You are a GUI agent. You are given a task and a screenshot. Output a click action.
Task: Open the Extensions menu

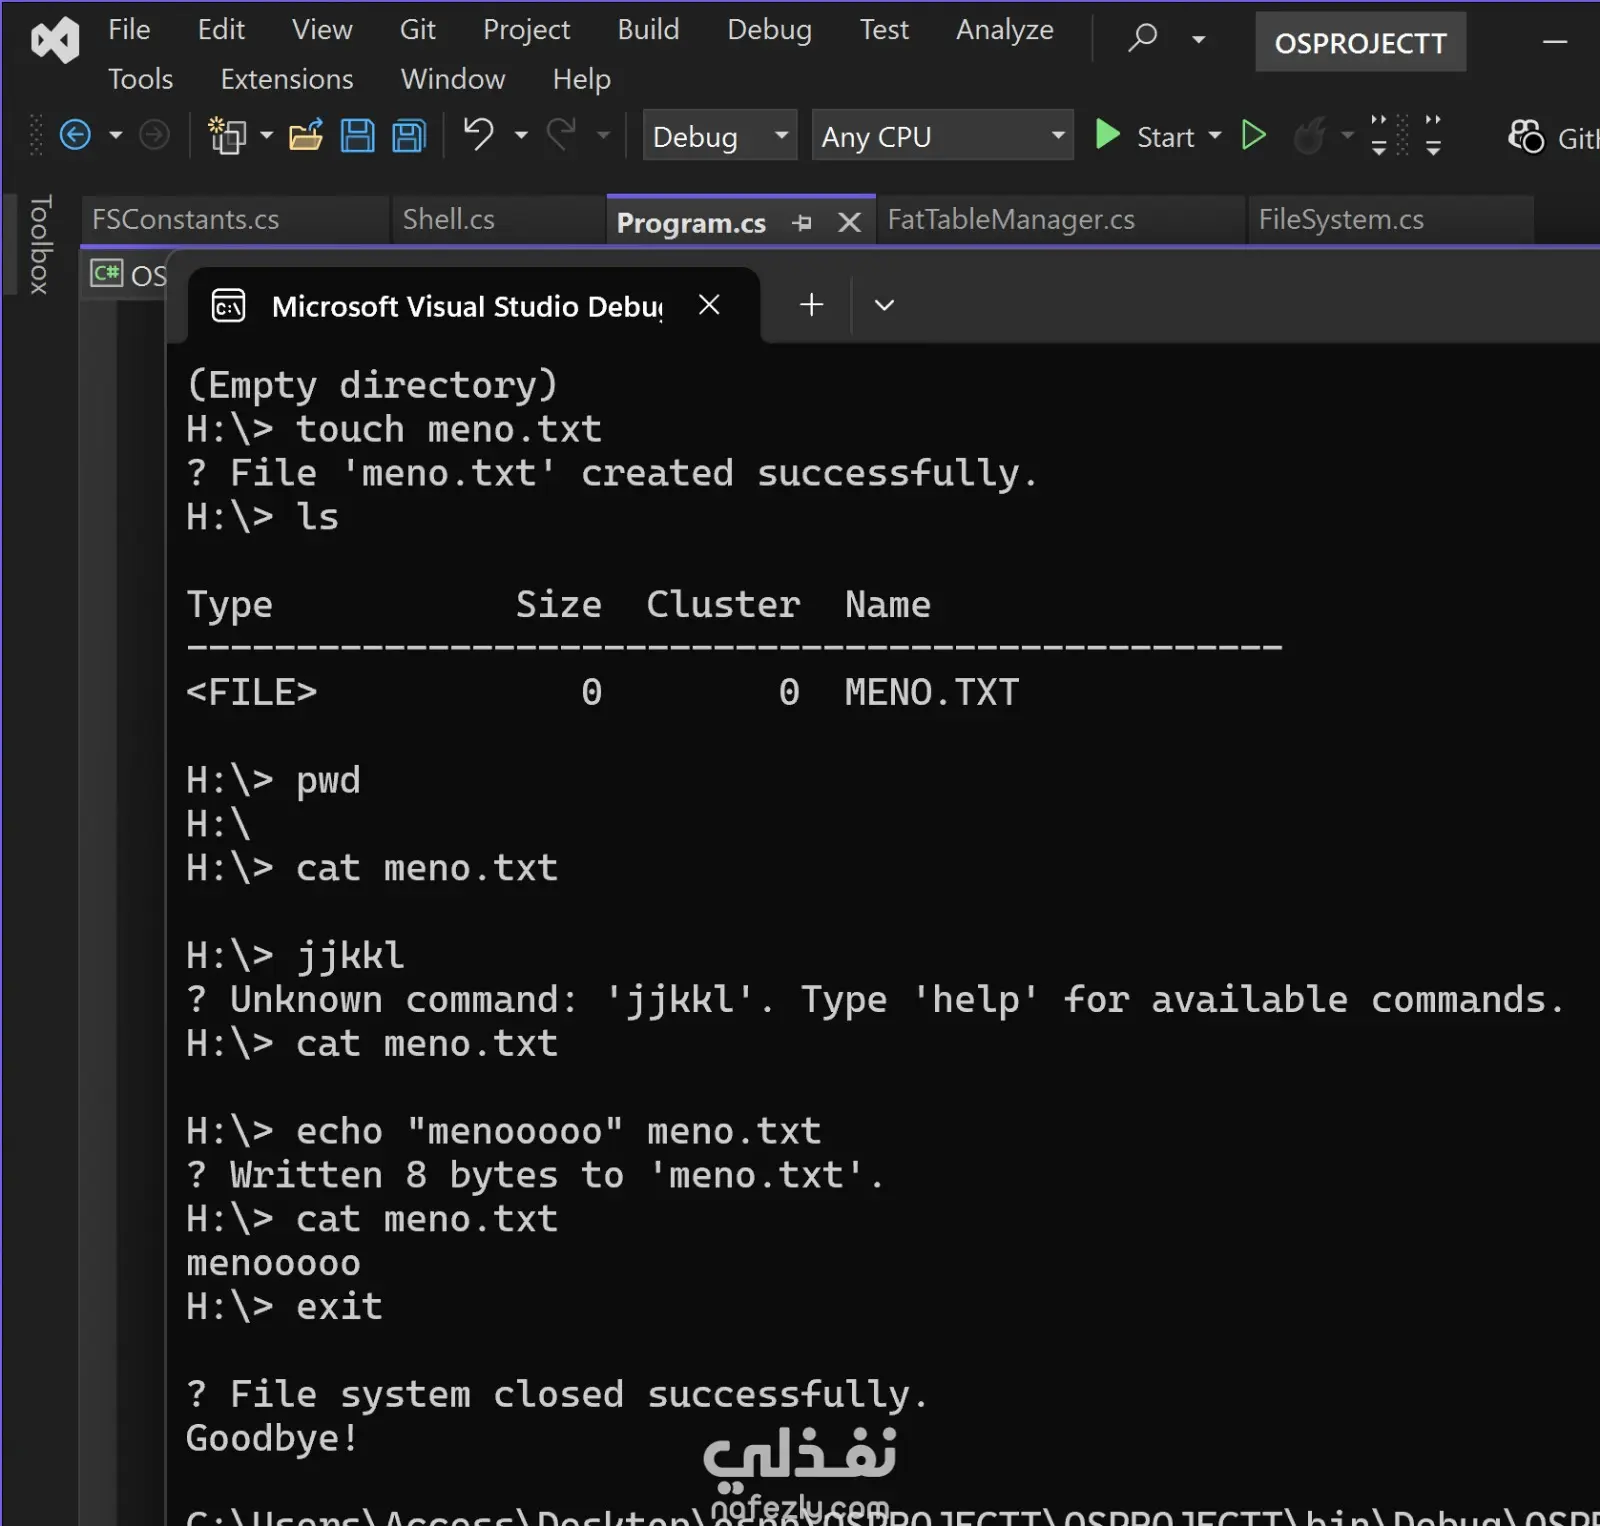click(287, 79)
